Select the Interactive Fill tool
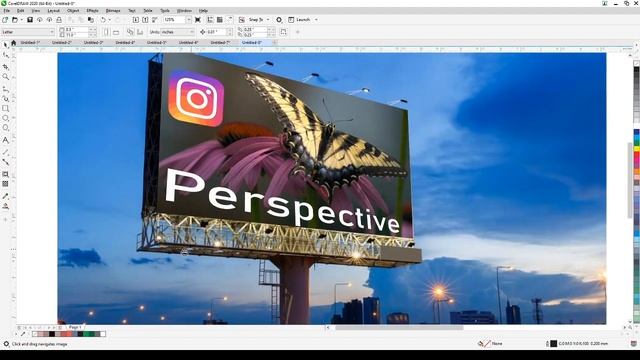 click(x=5, y=207)
